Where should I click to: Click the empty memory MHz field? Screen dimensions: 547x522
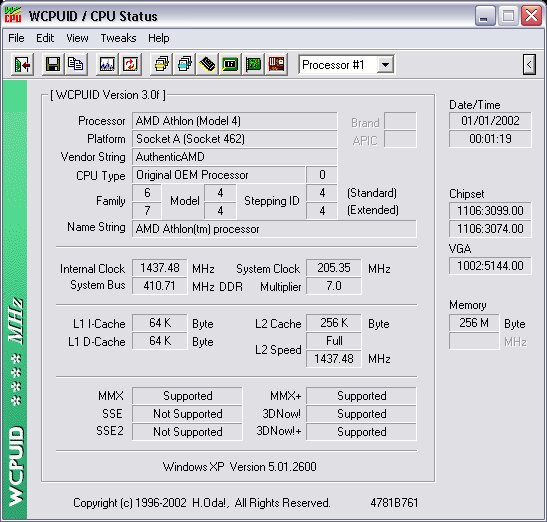tap(474, 341)
